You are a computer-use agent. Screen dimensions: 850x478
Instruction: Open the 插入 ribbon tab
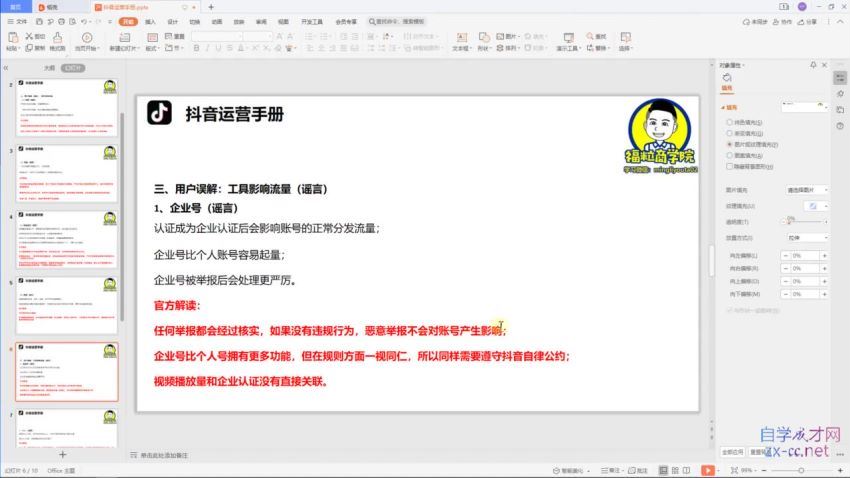[x=150, y=21]
